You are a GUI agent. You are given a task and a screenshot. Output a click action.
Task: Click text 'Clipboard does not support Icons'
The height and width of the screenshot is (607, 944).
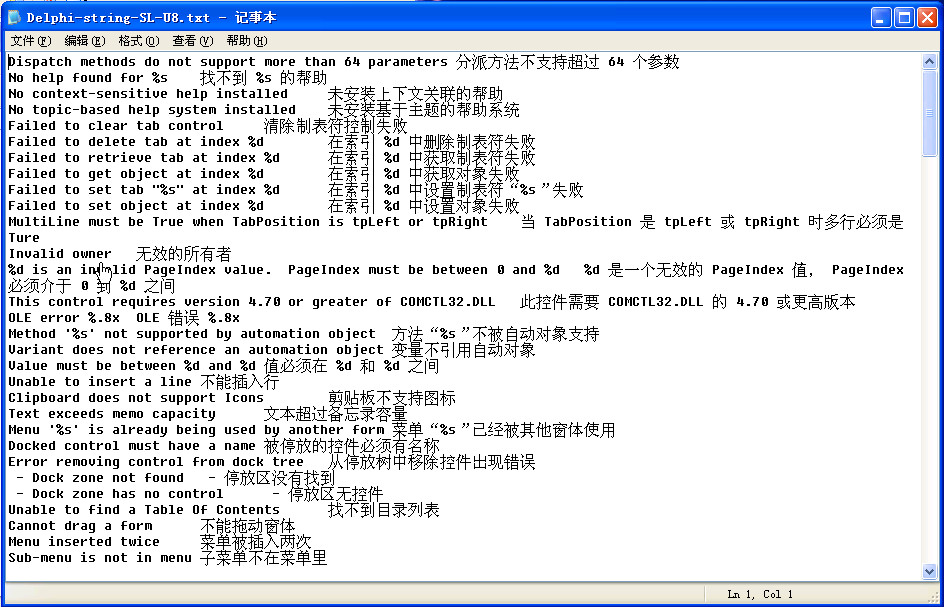coord(136,398)
